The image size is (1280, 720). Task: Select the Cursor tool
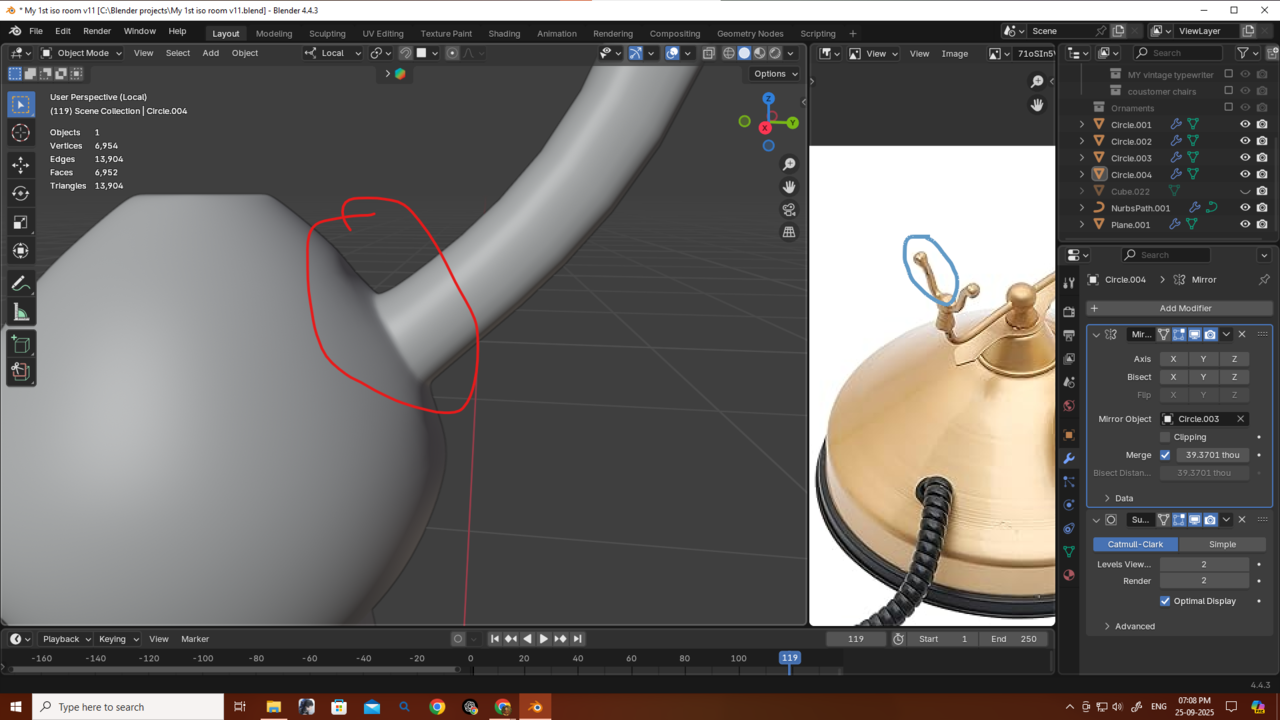(x=20, y=134)
